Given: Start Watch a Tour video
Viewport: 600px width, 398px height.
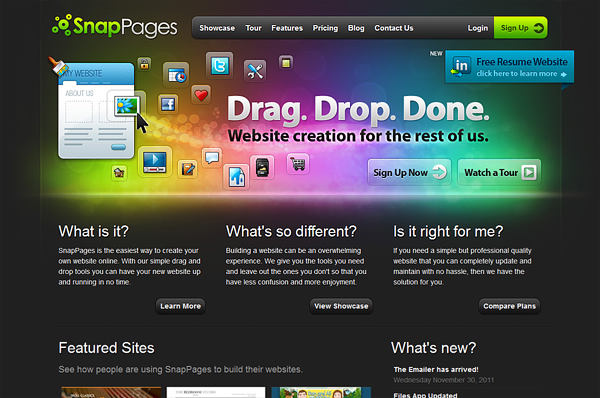Looking at the screenshot, I should (x=499, y=173).
